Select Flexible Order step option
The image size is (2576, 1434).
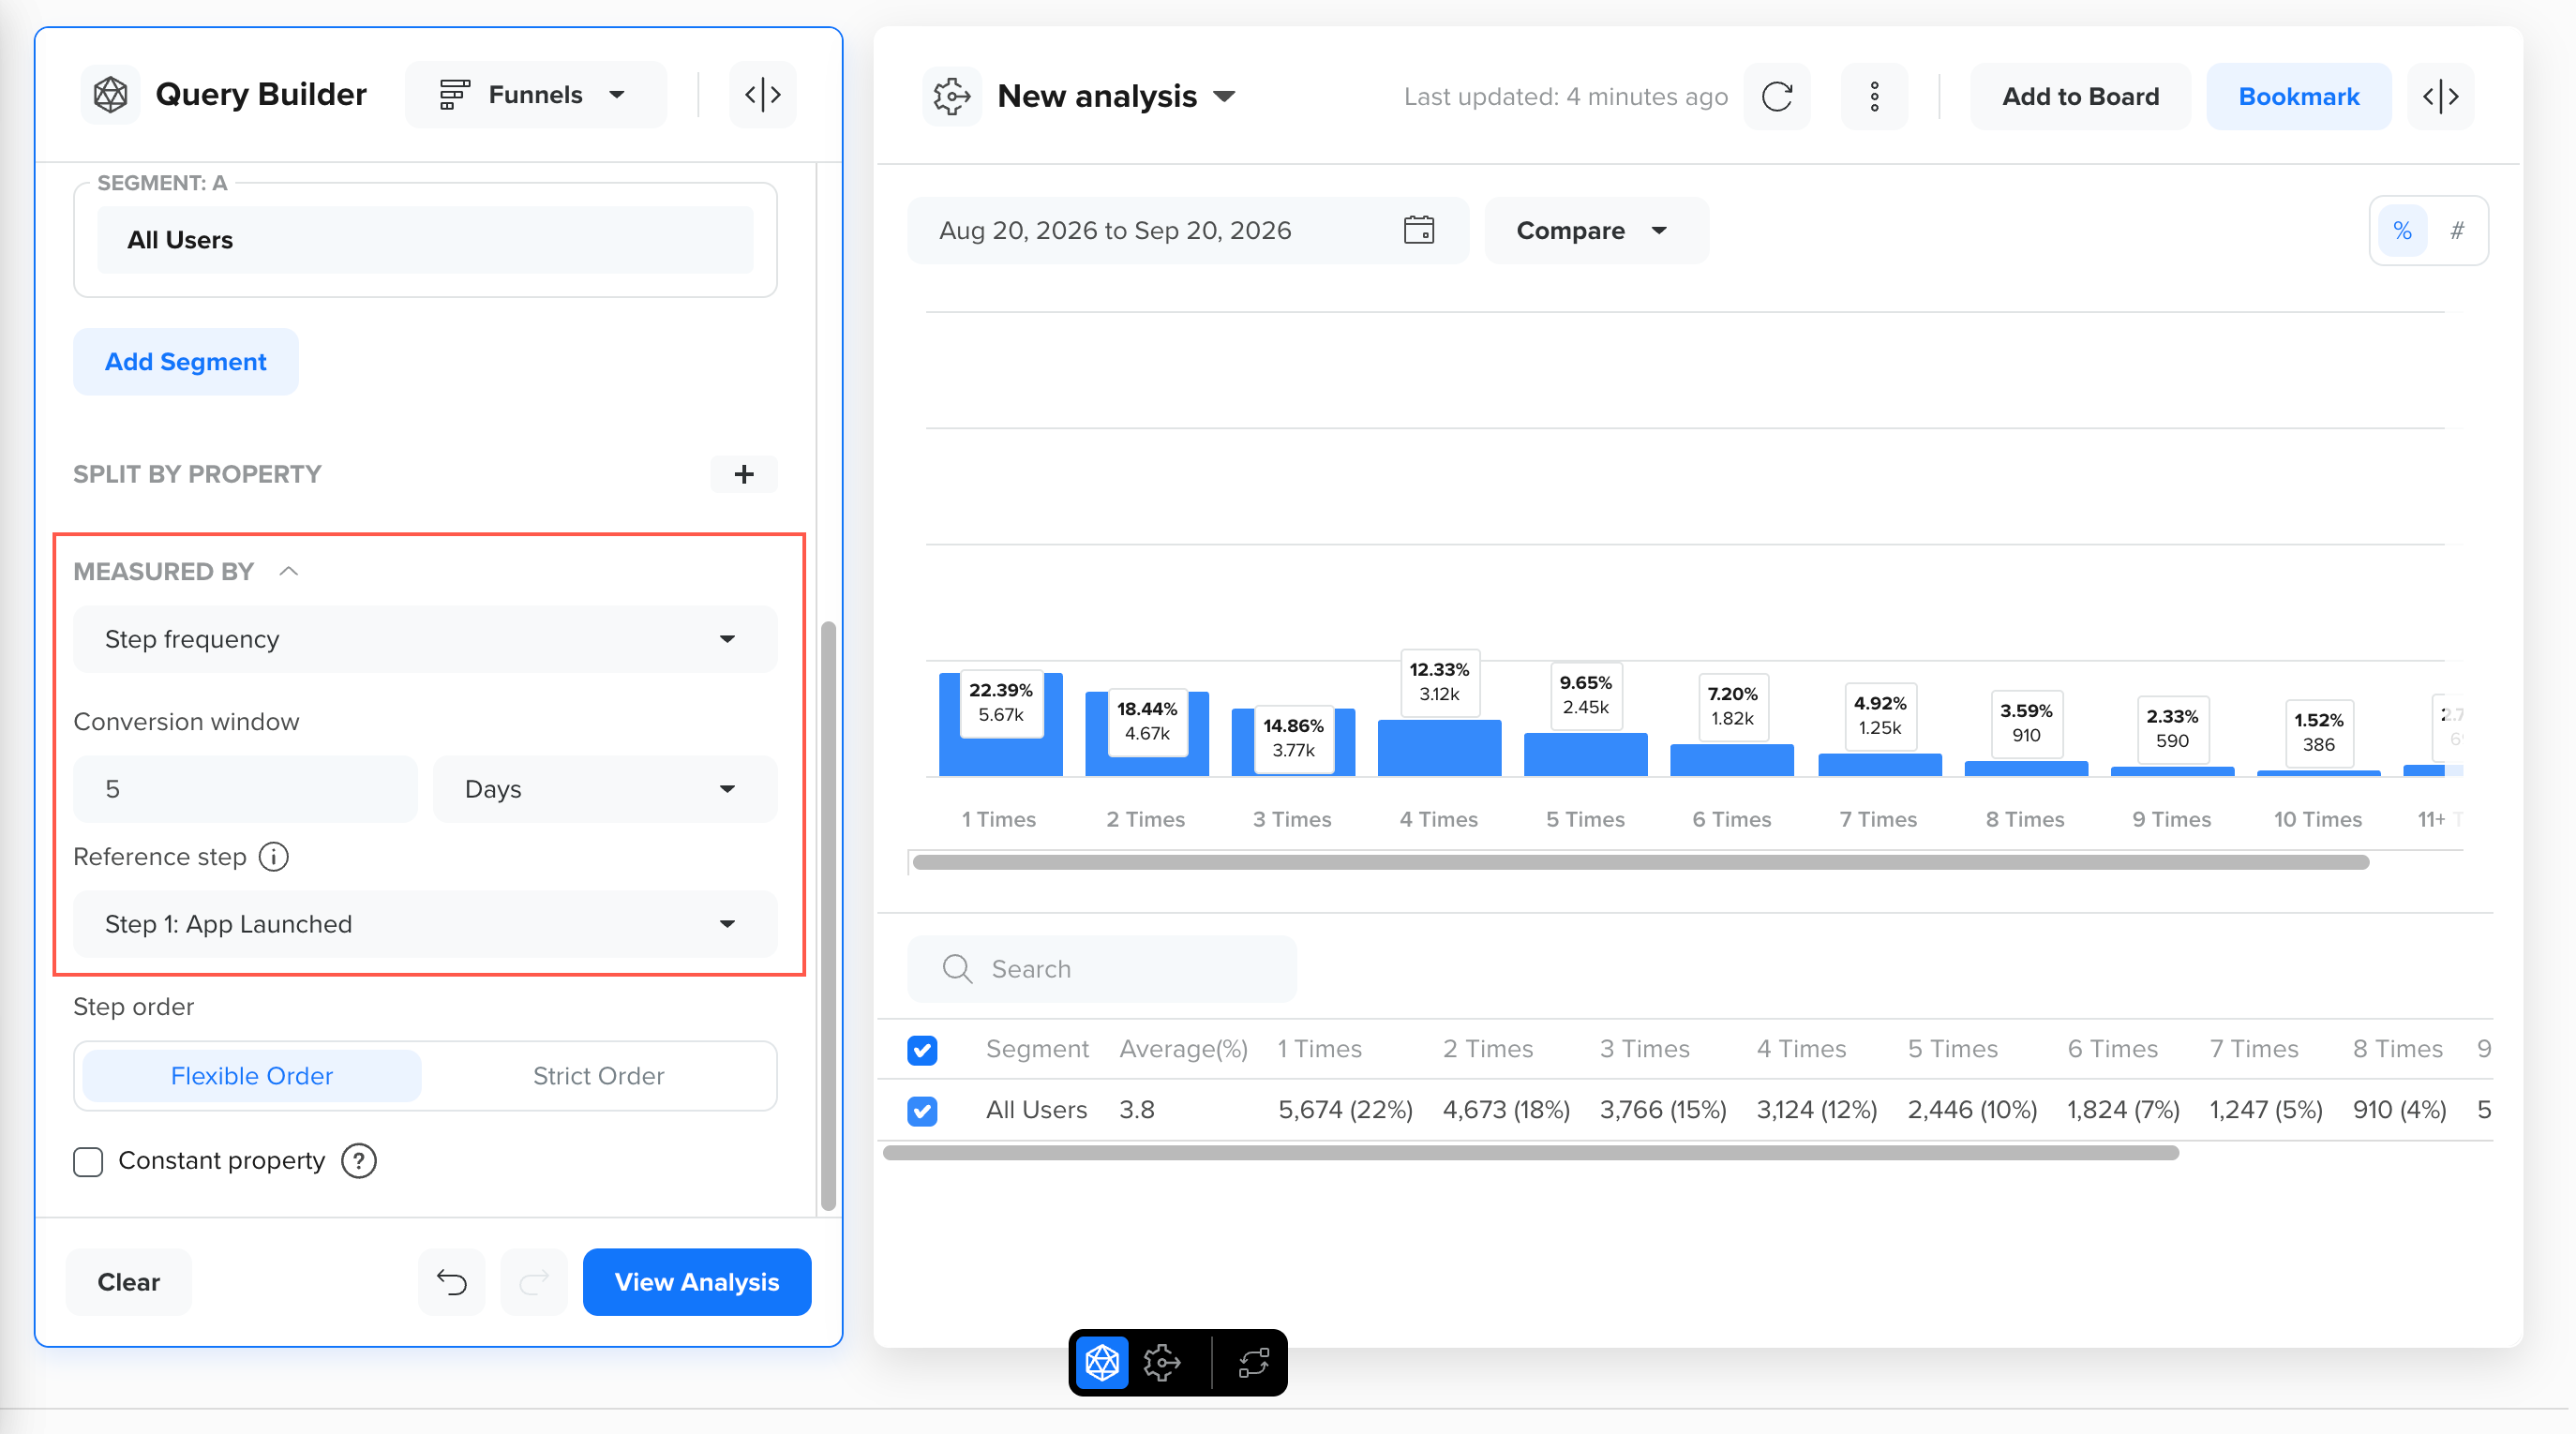[x=252, y=1076]
